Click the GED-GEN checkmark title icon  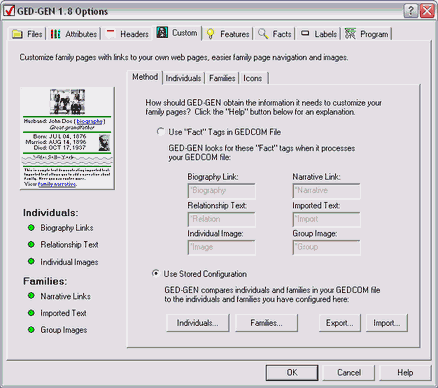9,11
